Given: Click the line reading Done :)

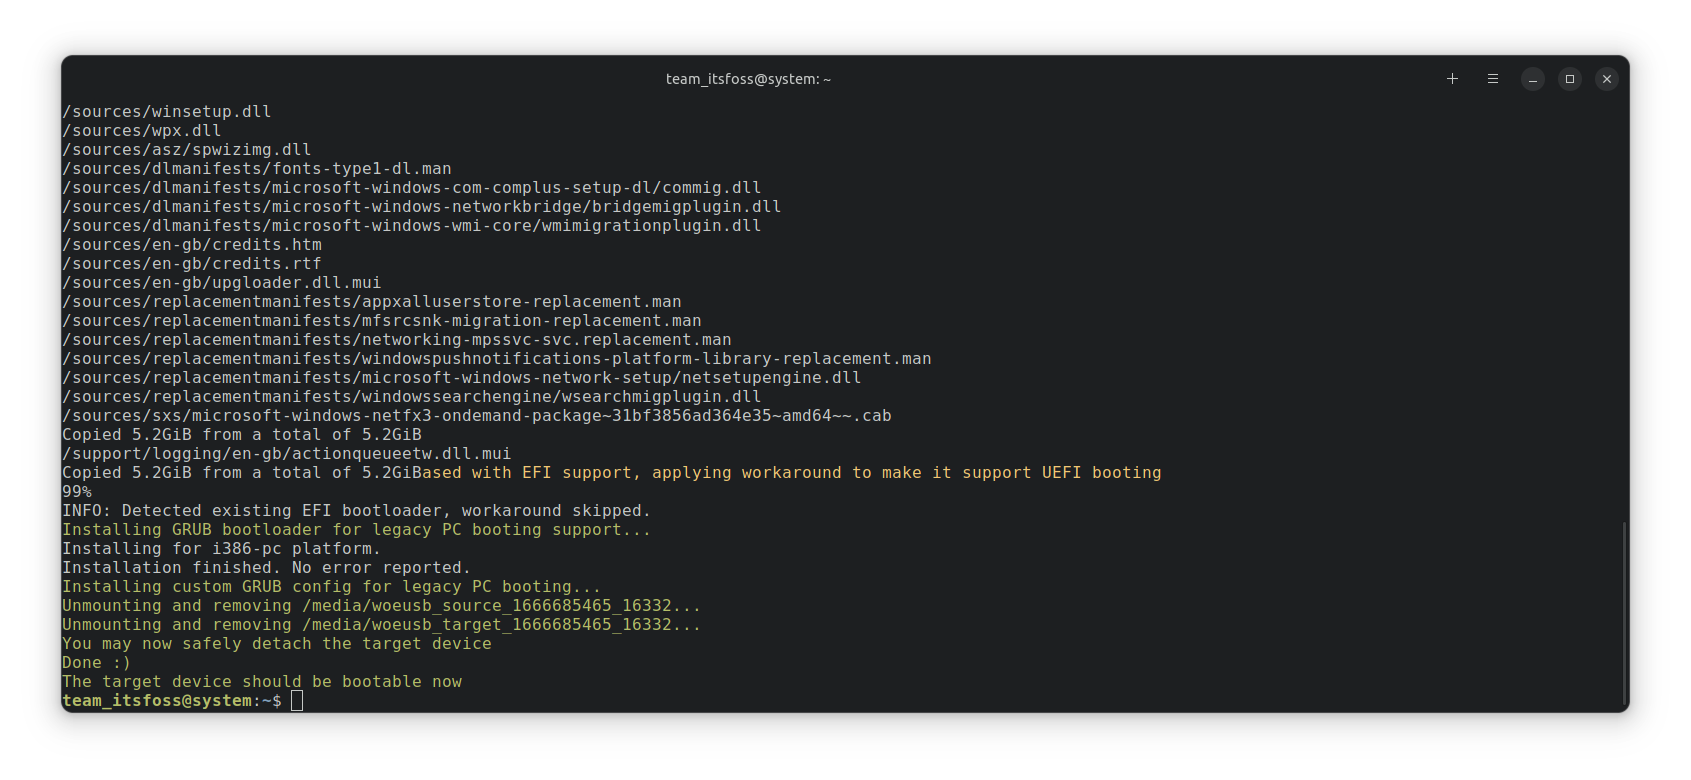Looking at the screenshot, I should click(96, 662).
